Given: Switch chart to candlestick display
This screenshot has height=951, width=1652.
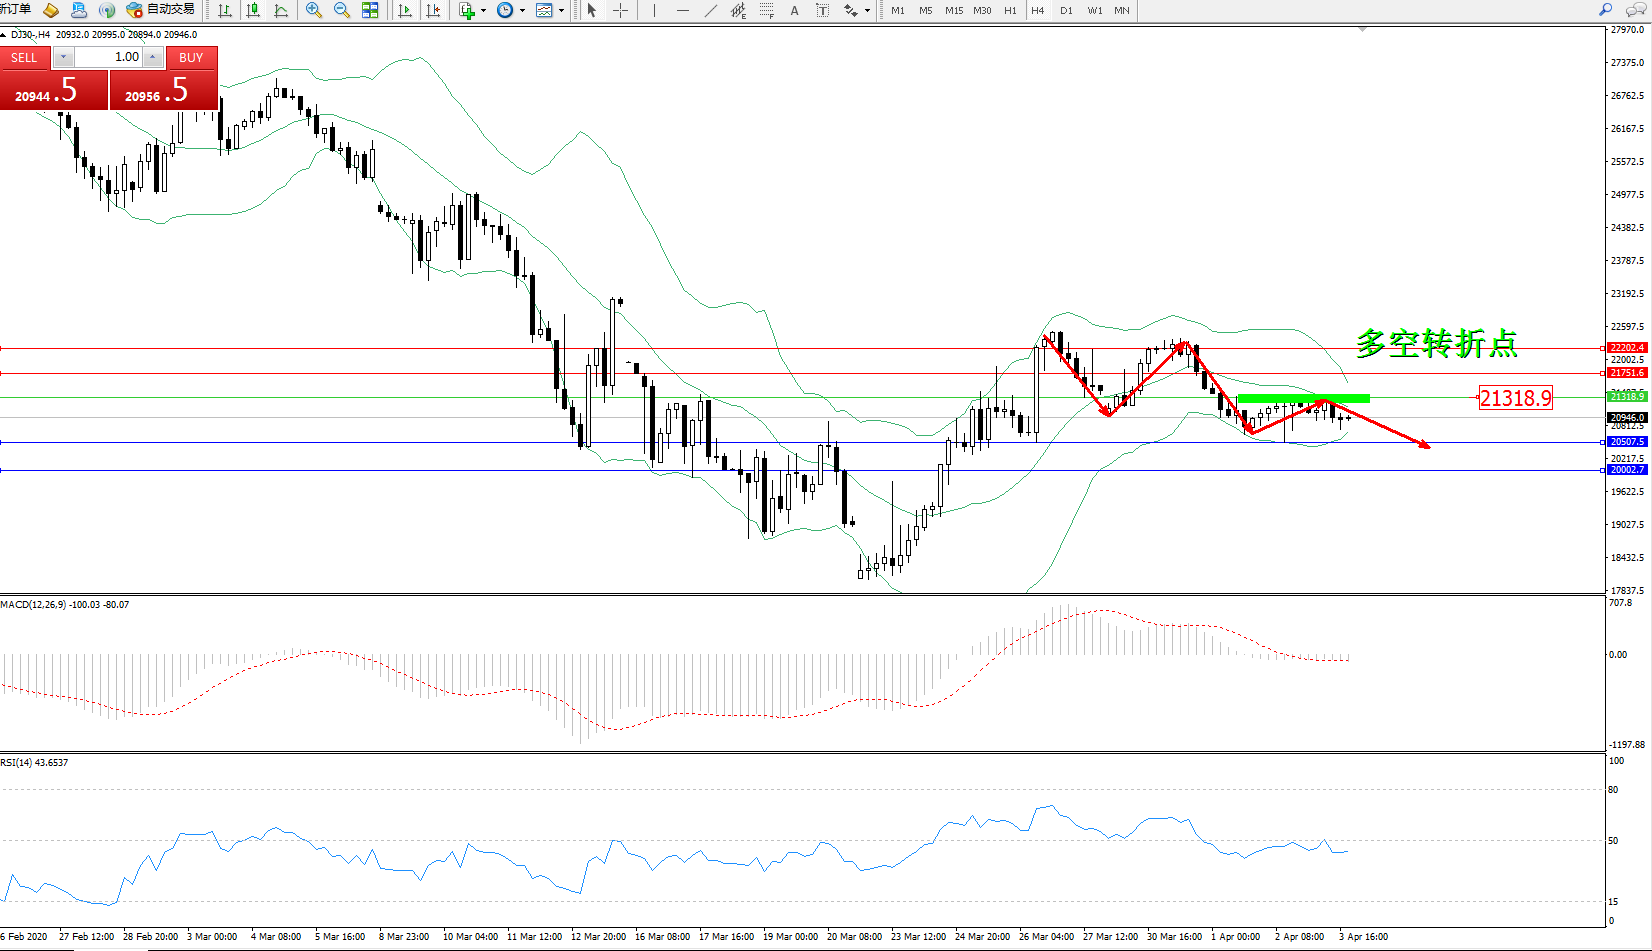Looking at the screenshot, I should coord(253,10).
